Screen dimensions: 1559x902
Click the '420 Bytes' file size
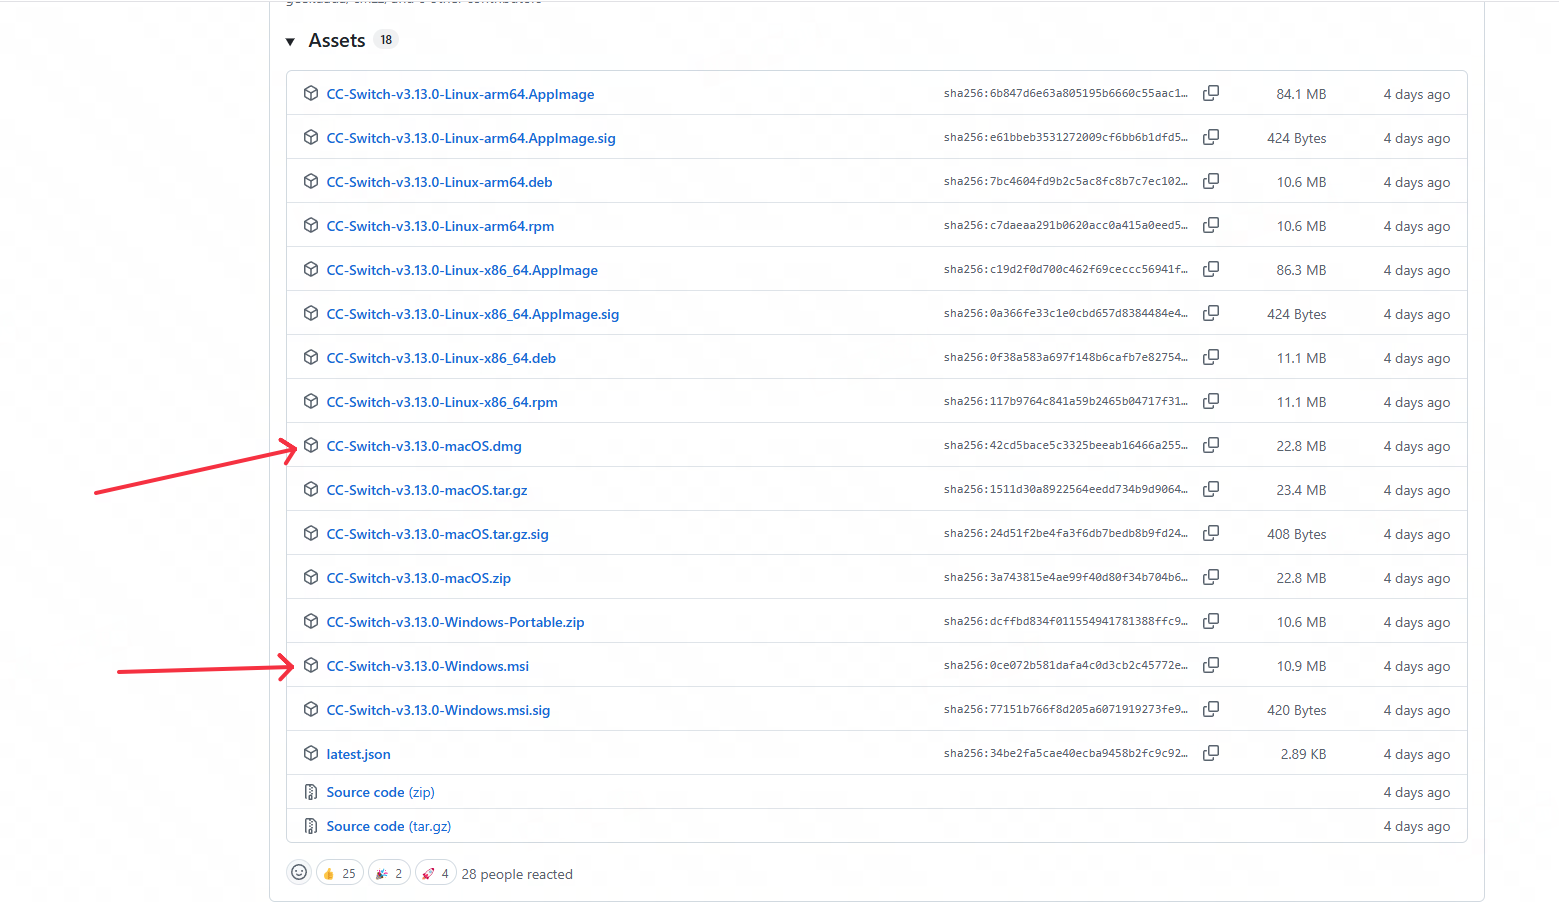tap(1297, 710)
